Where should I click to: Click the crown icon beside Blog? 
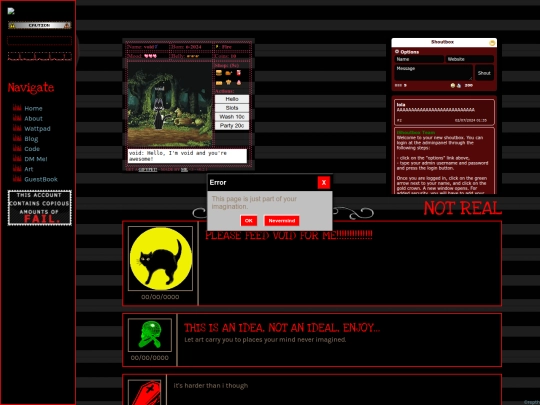click(x=17, y=138)
